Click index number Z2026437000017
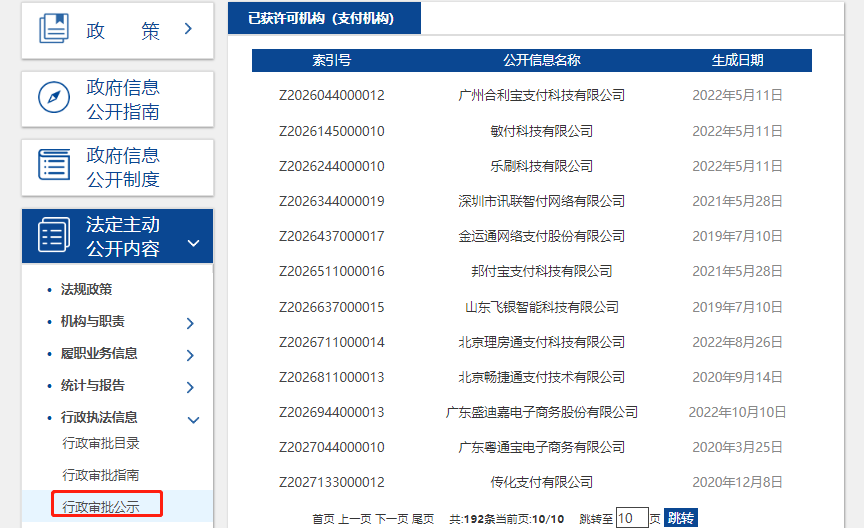 coord(332,236)
